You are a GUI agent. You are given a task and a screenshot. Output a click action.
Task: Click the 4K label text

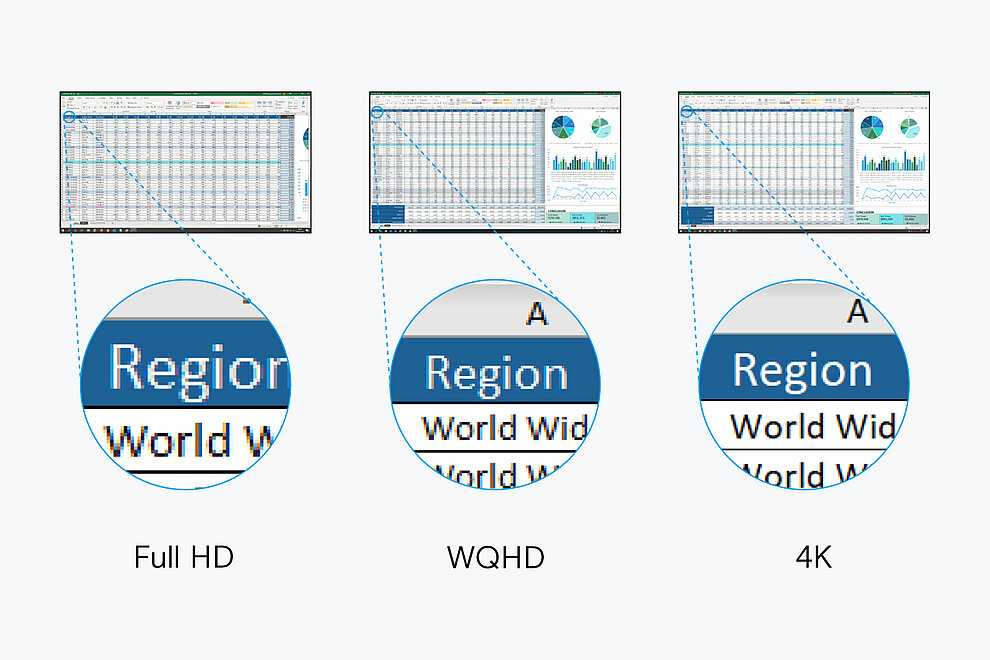pyautogui.click(x=813, y=557)
